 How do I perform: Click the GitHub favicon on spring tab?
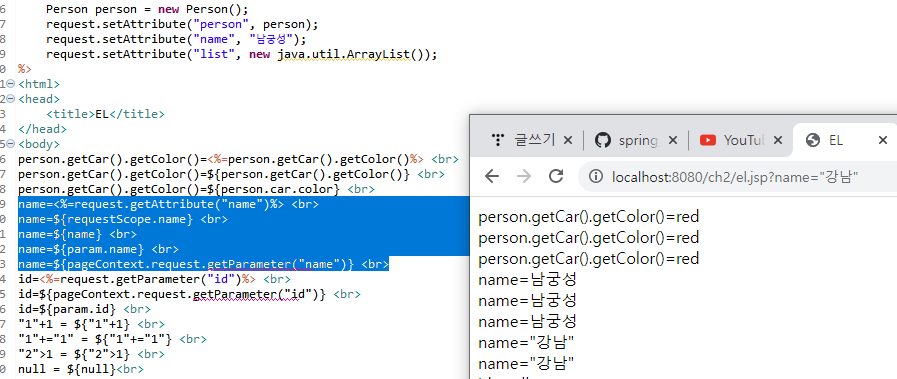pos(602,139)
